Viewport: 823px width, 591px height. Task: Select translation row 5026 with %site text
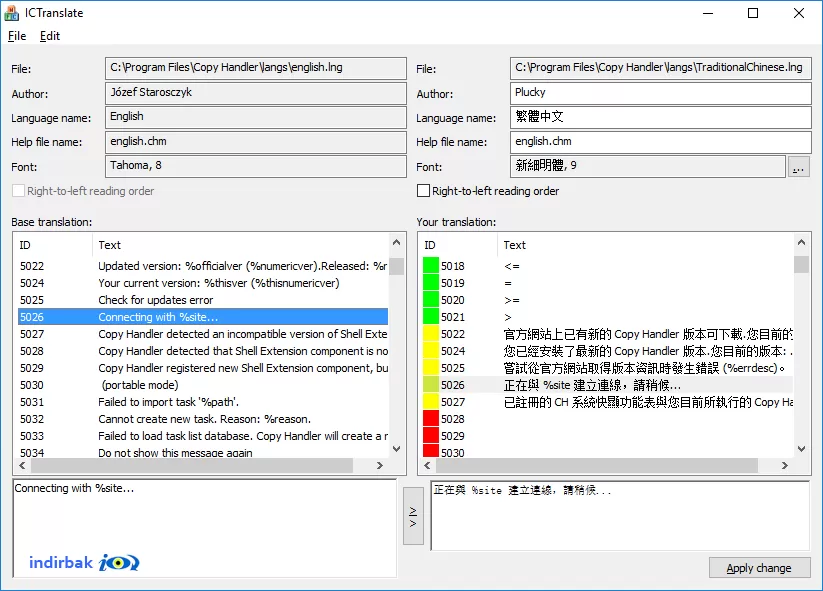click(608, 385)
